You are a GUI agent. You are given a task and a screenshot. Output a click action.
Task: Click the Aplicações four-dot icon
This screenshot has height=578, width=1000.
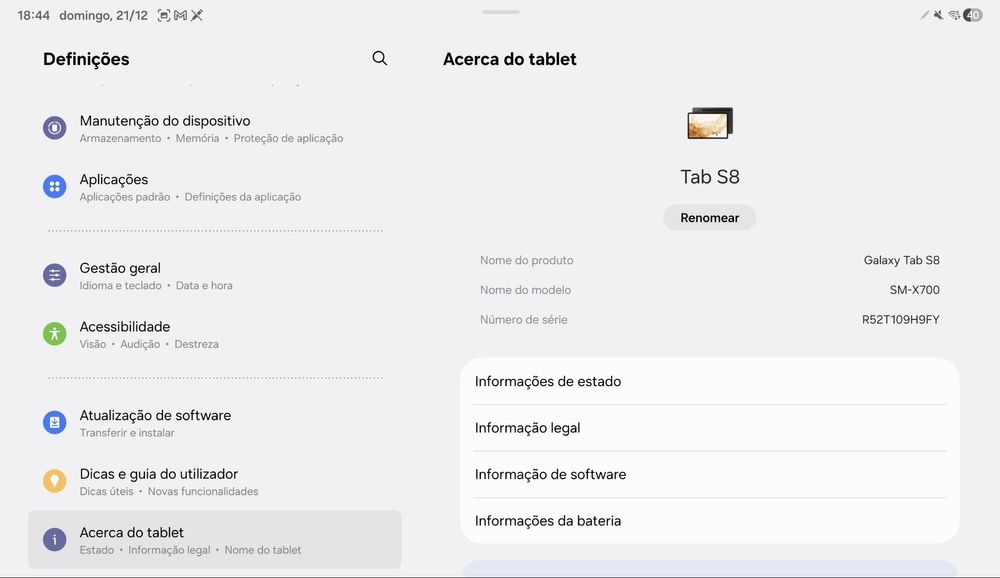[x=55, y=186]
